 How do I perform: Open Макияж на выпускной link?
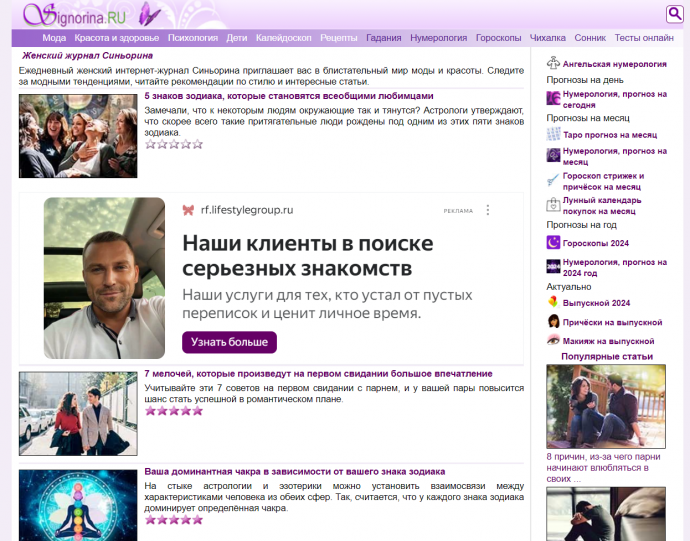(x=609, y=341)
